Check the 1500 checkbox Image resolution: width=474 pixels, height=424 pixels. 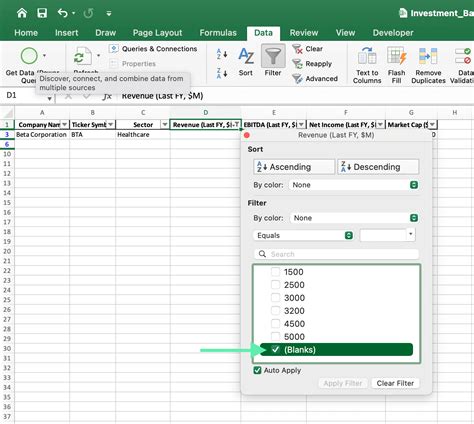point(275,272)
